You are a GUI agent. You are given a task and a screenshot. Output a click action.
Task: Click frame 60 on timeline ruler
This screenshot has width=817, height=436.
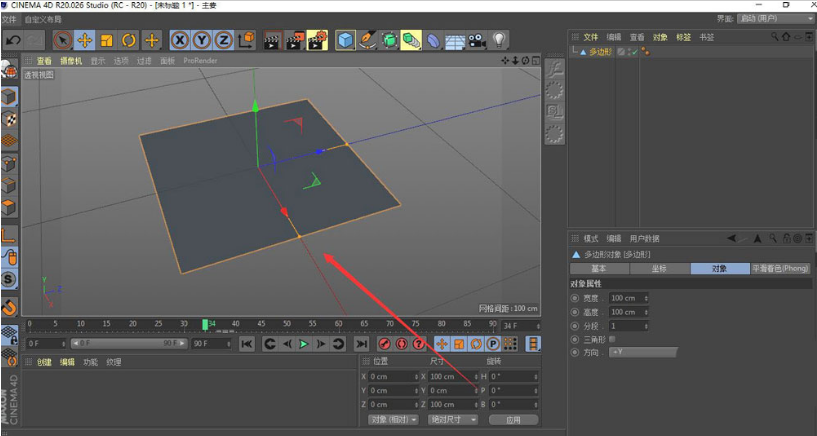tap(338, 324)
